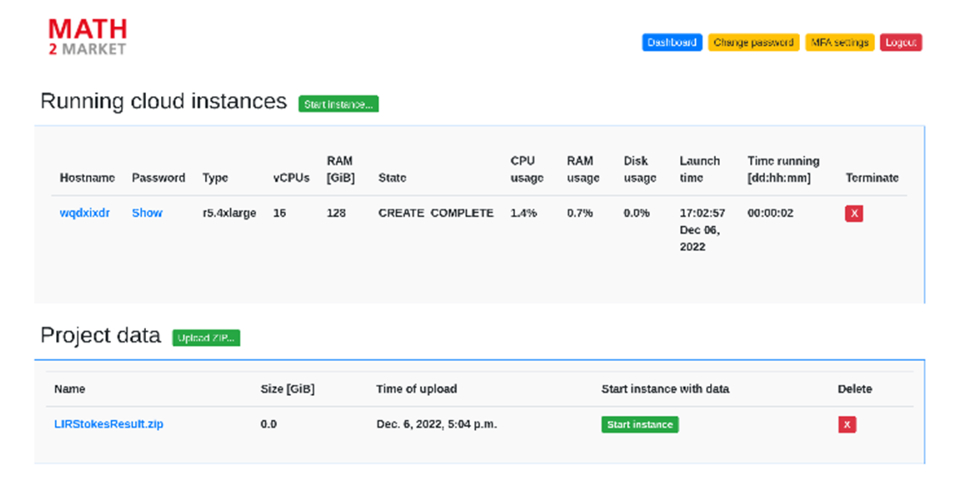The image size is (960, 500).
Task: Click the CPU usage column header
Action: click(x=527, y=169)
